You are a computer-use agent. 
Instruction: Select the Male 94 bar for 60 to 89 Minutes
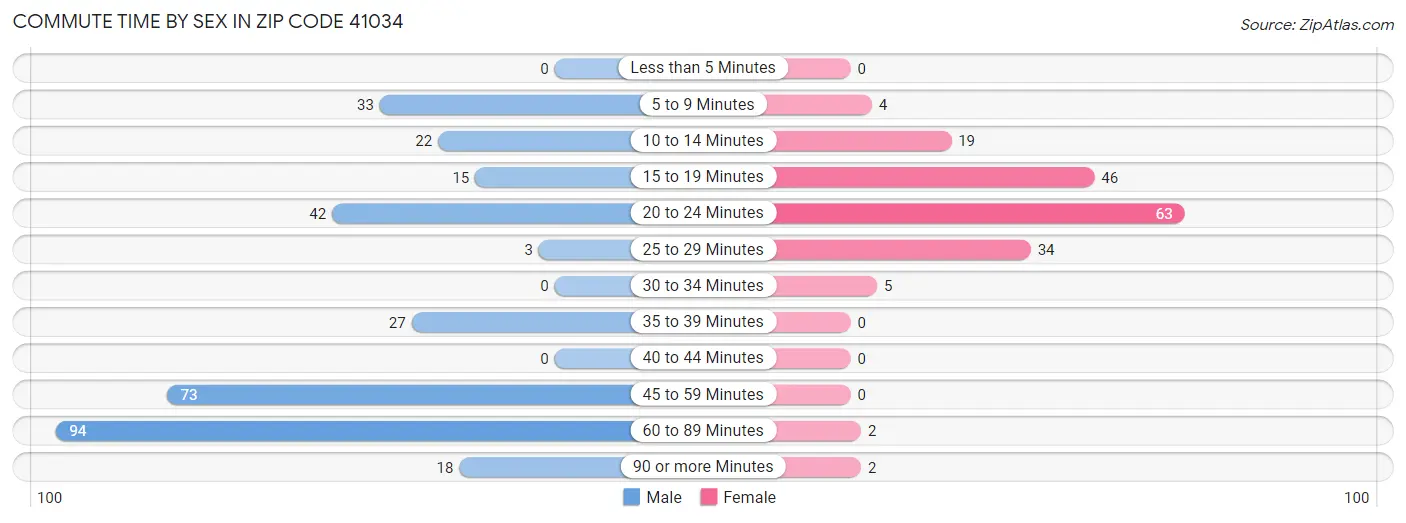pyautogui.click(x=343, y=431)
